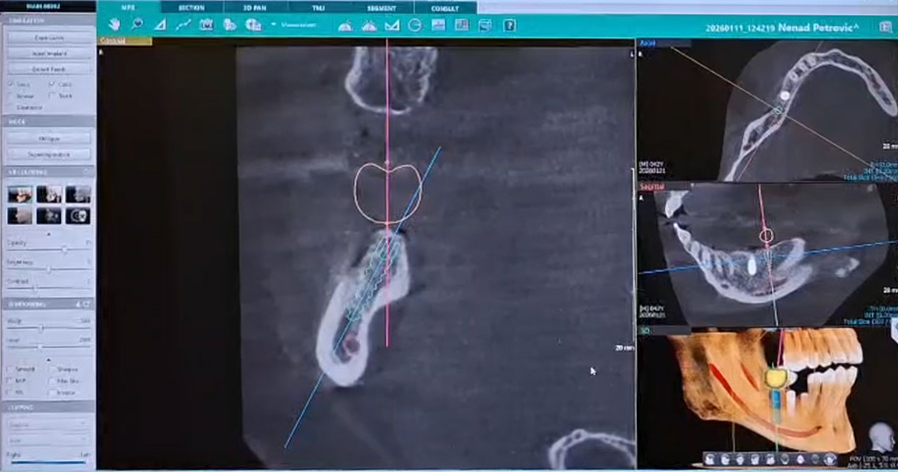898x472 pixels.
Task: Open the second Clipping dropdown
Action: pos(48,440)
